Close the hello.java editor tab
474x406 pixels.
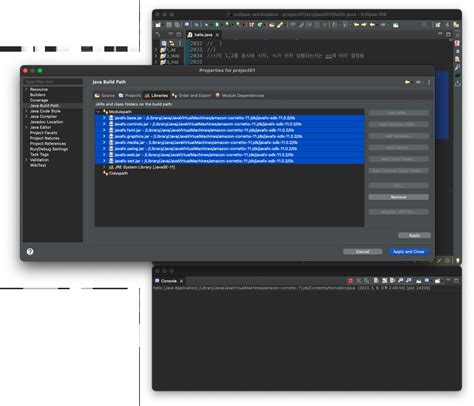click(217, 35)
